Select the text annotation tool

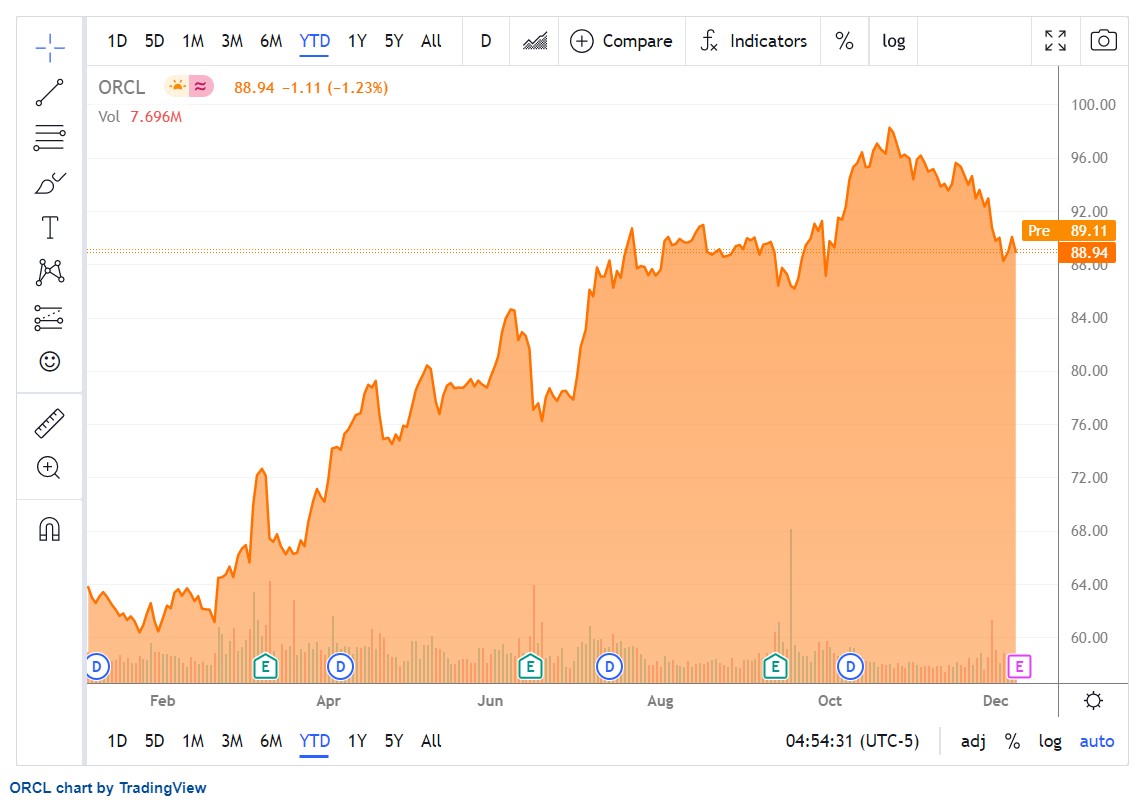click(x=50, y=228)
